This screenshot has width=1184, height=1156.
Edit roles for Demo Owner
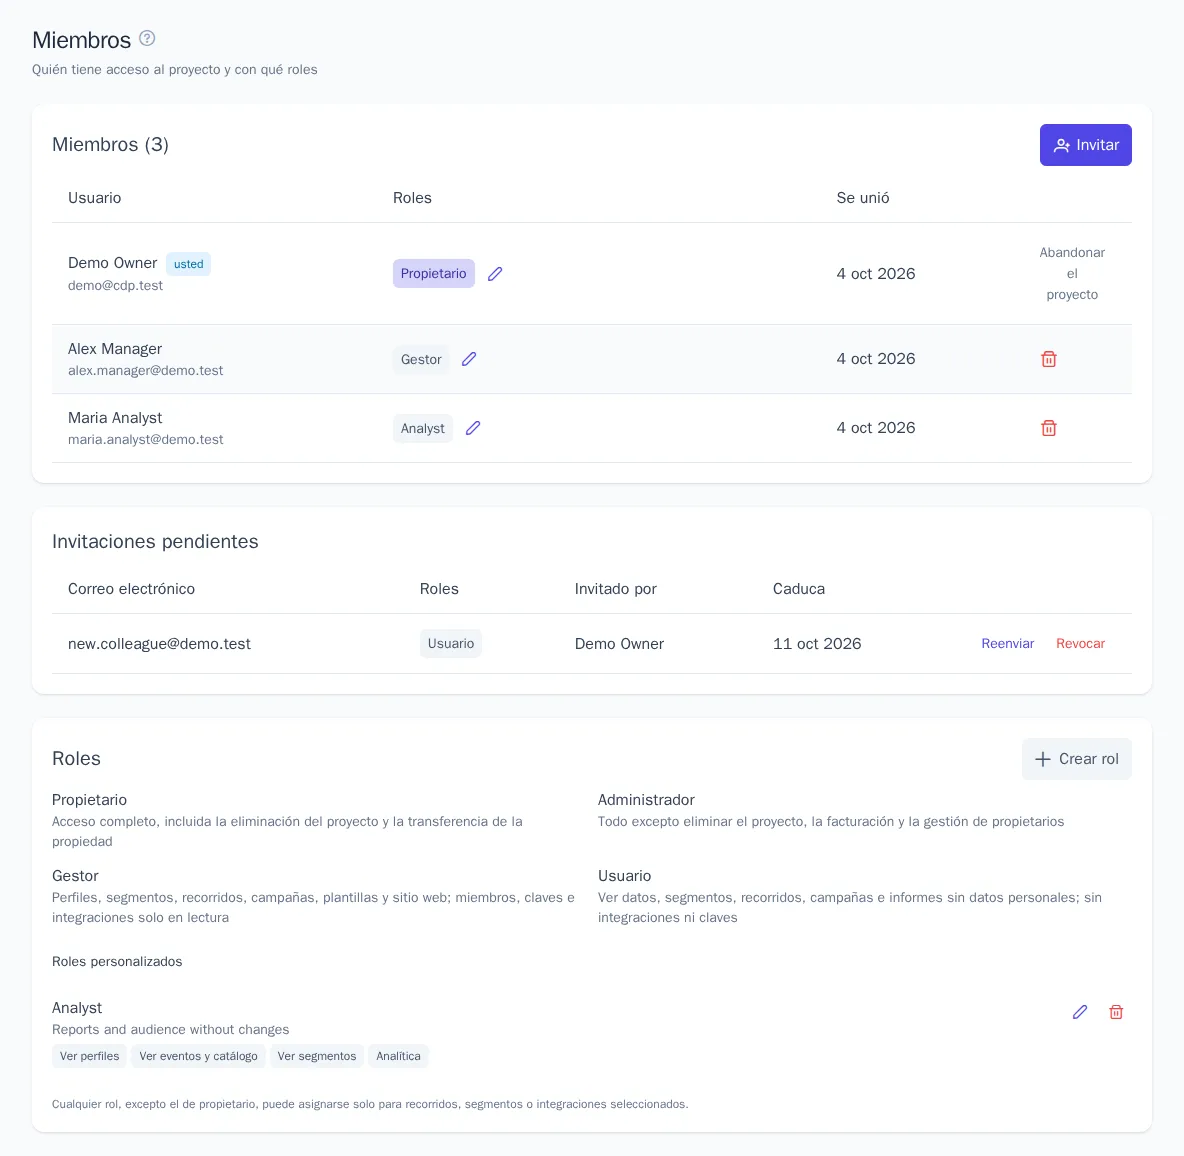[x=495, y=274]
